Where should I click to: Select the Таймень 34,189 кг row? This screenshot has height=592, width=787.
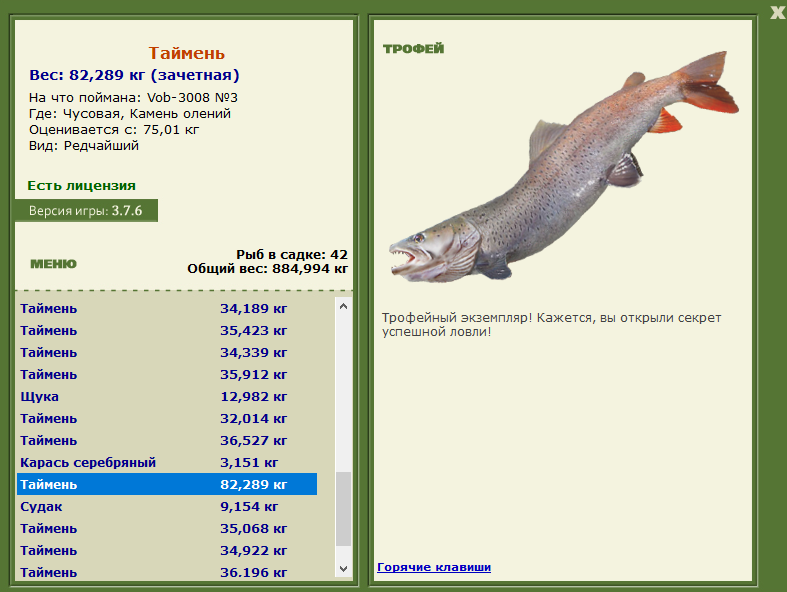coord(167,308)
